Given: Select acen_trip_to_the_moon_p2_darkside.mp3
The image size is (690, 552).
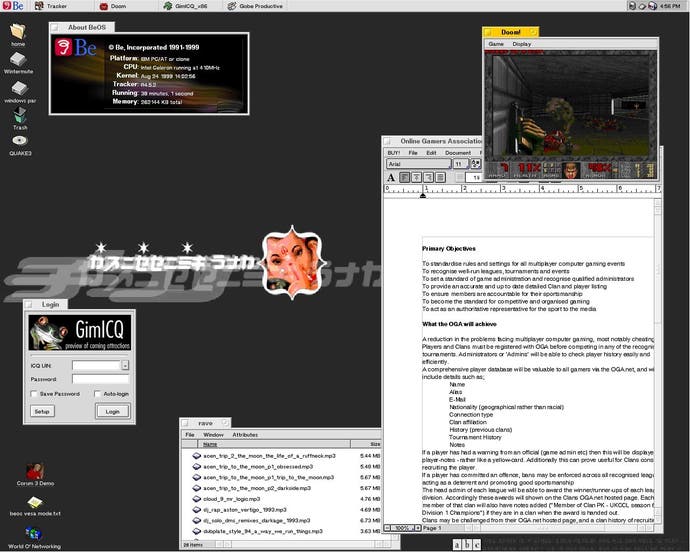Looking at the screenshot, I should click(x=257, y=488).
